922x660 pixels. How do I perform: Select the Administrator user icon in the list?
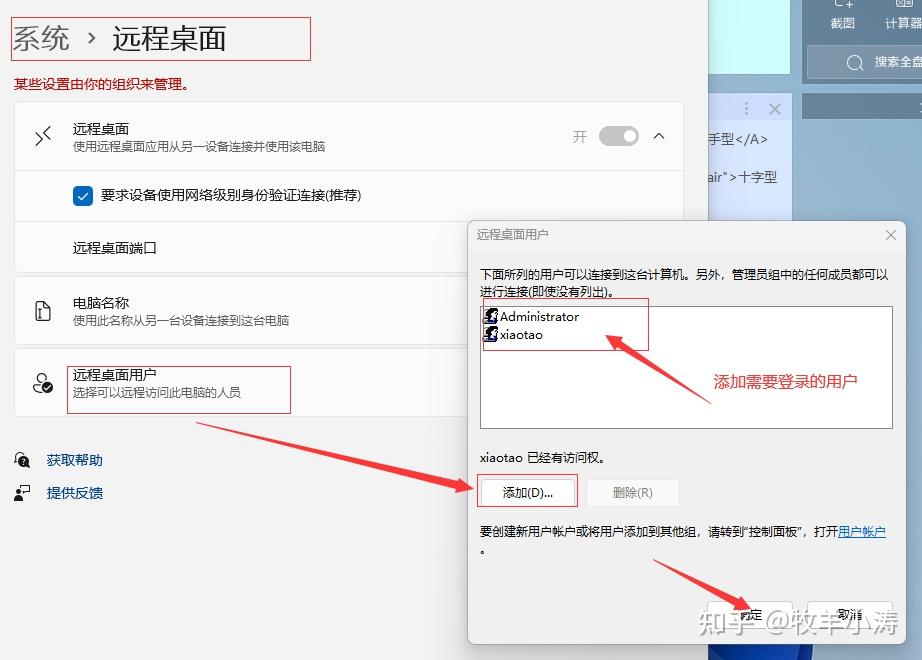coord(493,315)
